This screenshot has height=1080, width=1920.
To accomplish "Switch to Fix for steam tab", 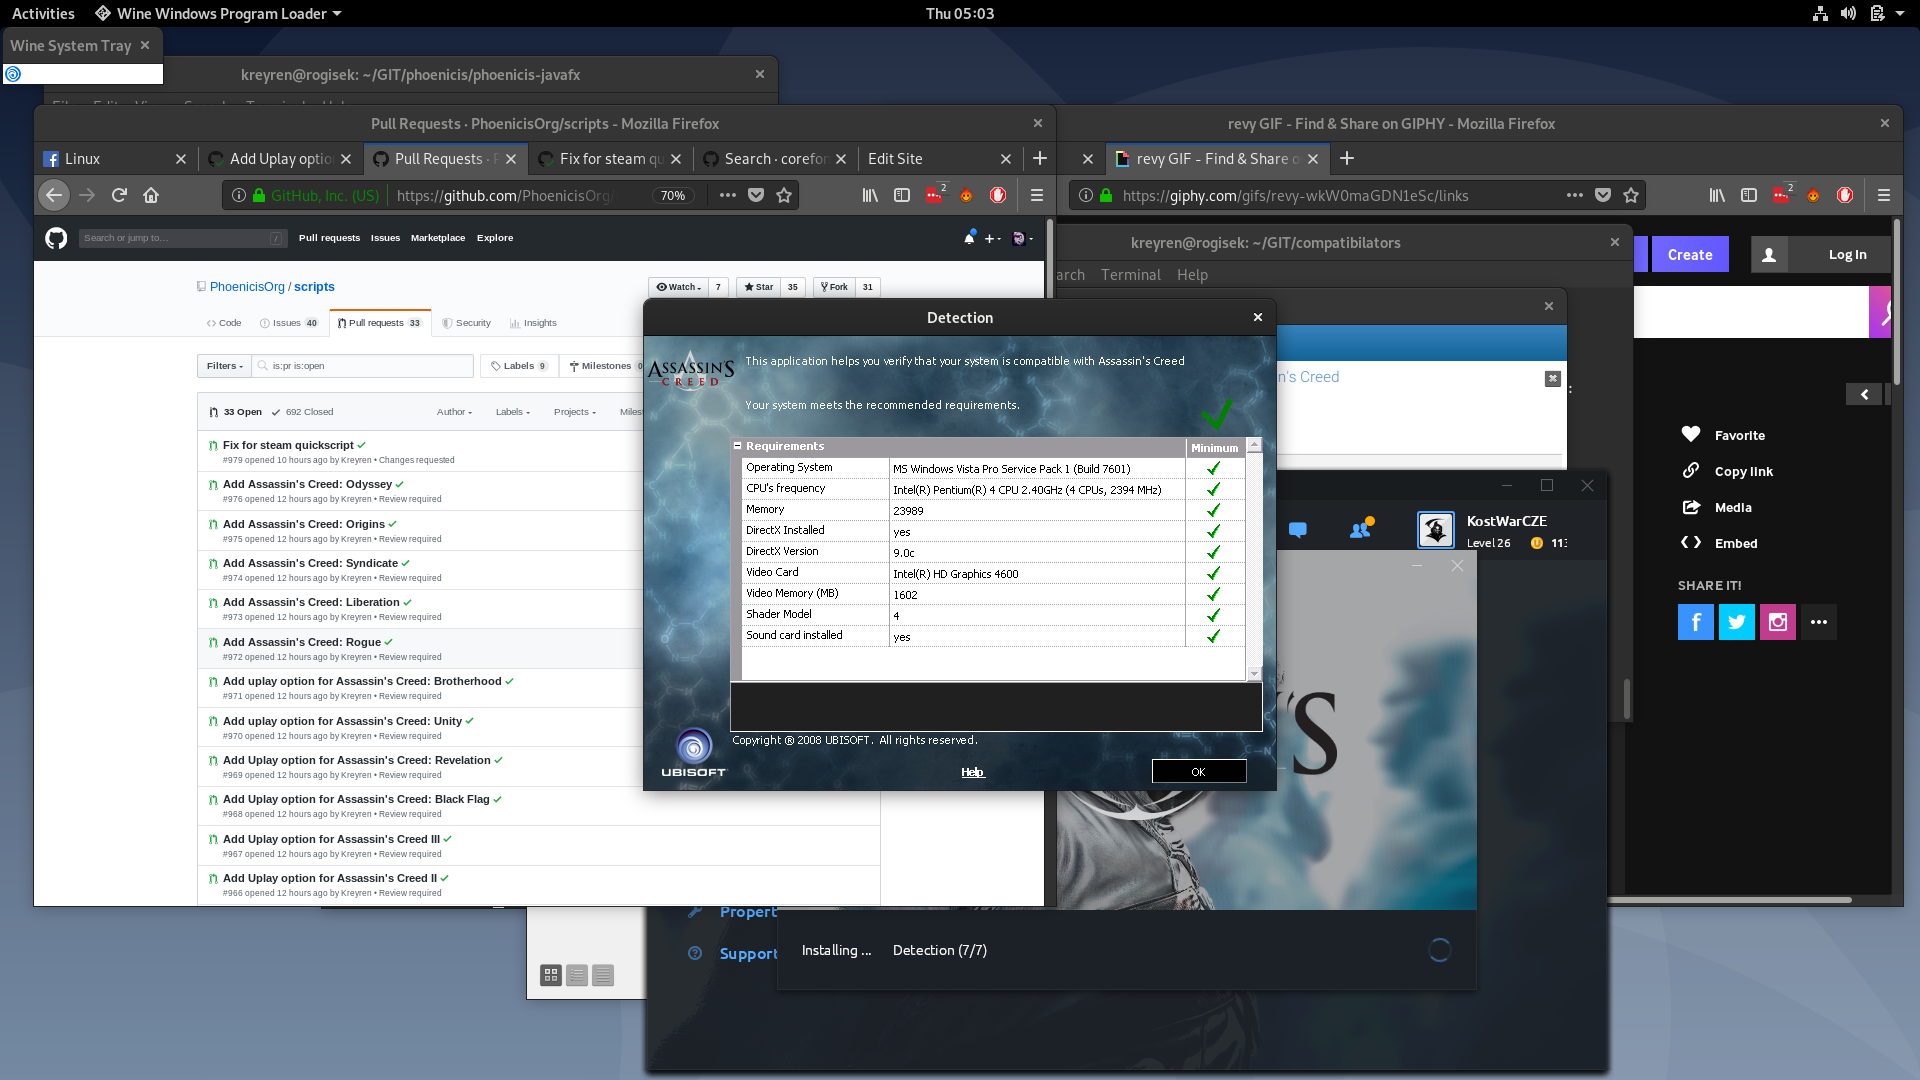I will pos(610,159).
